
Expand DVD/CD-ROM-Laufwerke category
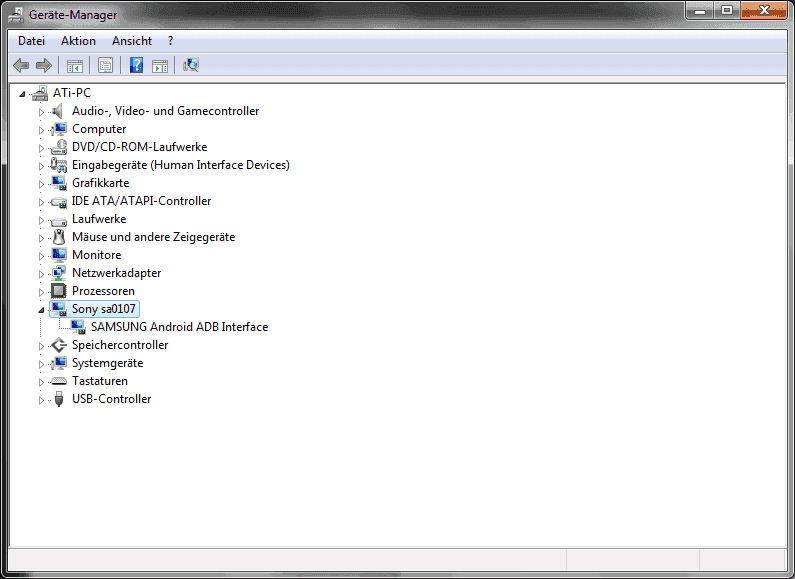42,148
